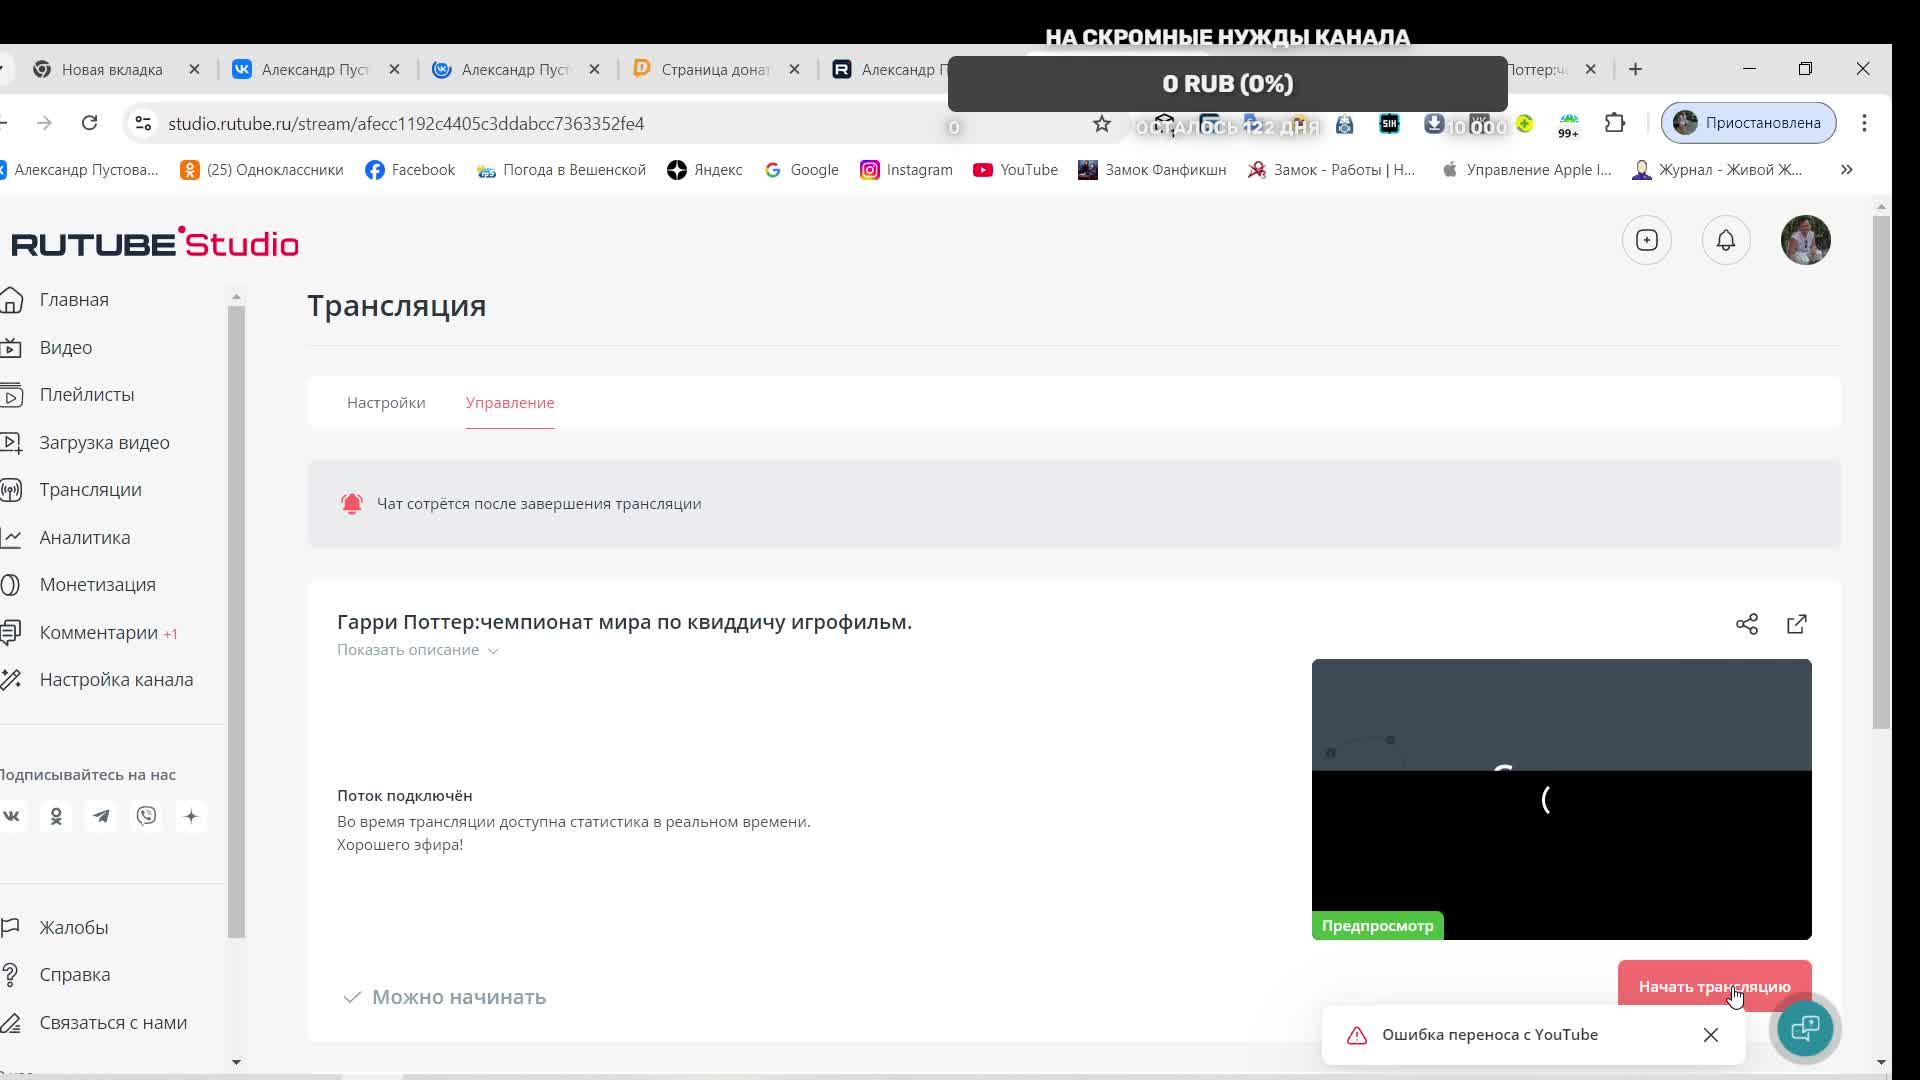Click the page vertical scrollbar
1920x1080 pixels.
1881,470
